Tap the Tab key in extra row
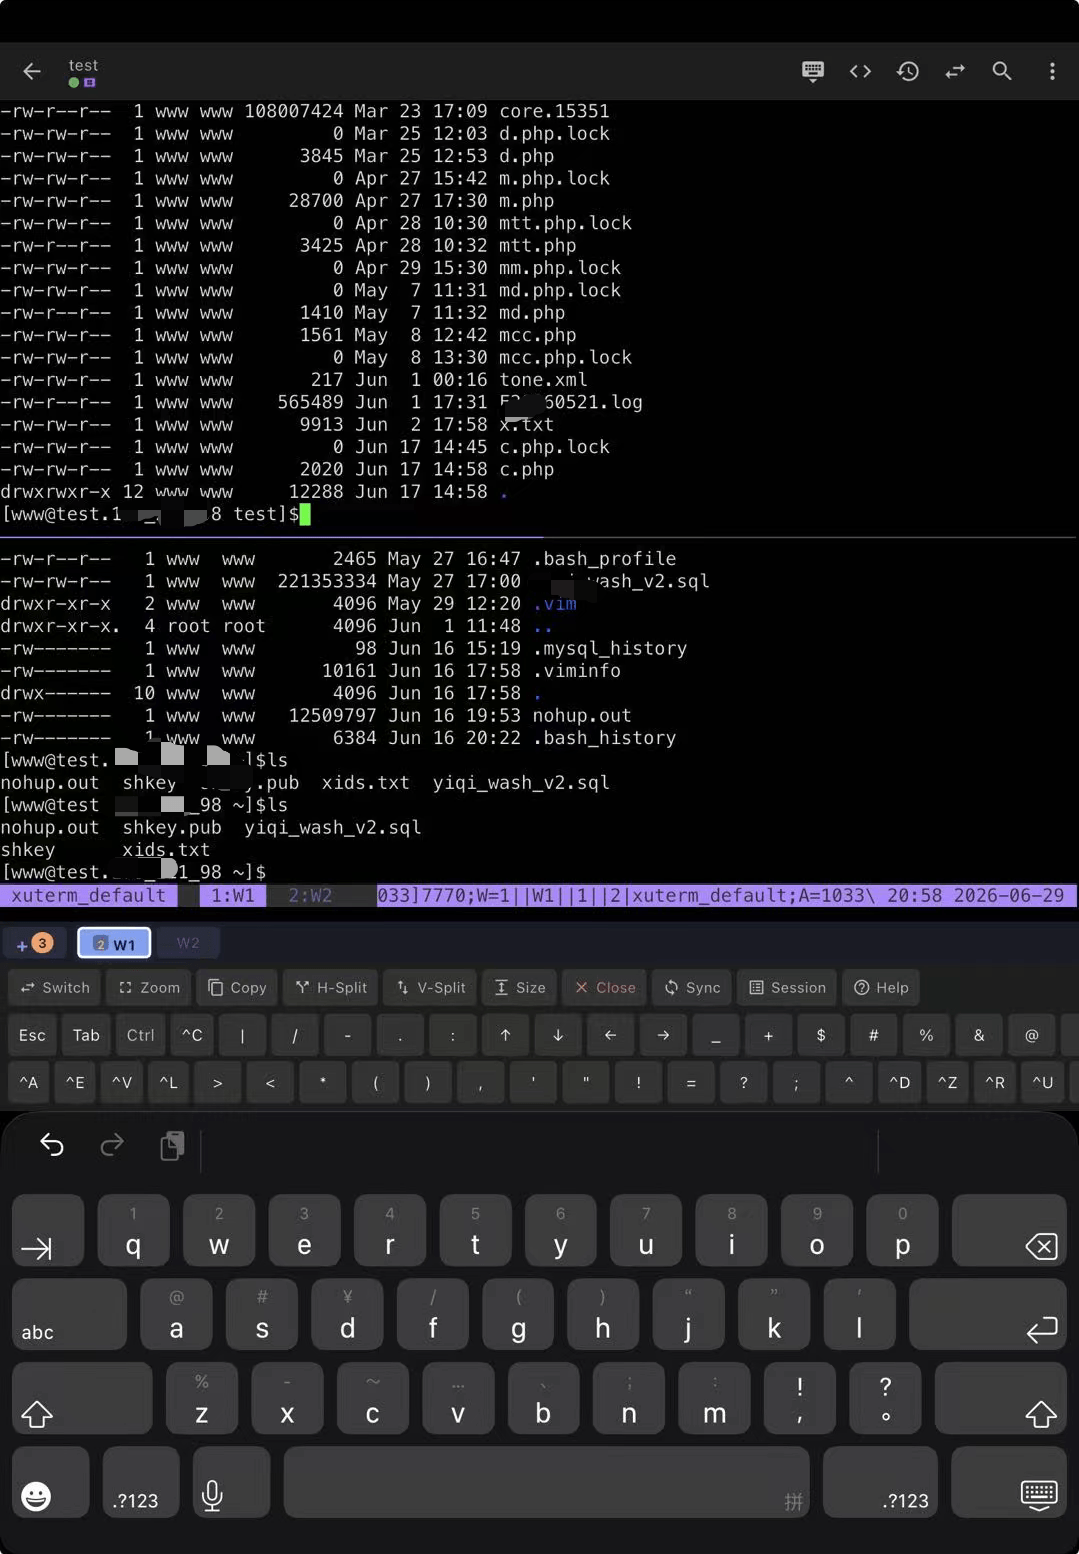This screenshot has height=1554, width=1079. pos(86,1035)
